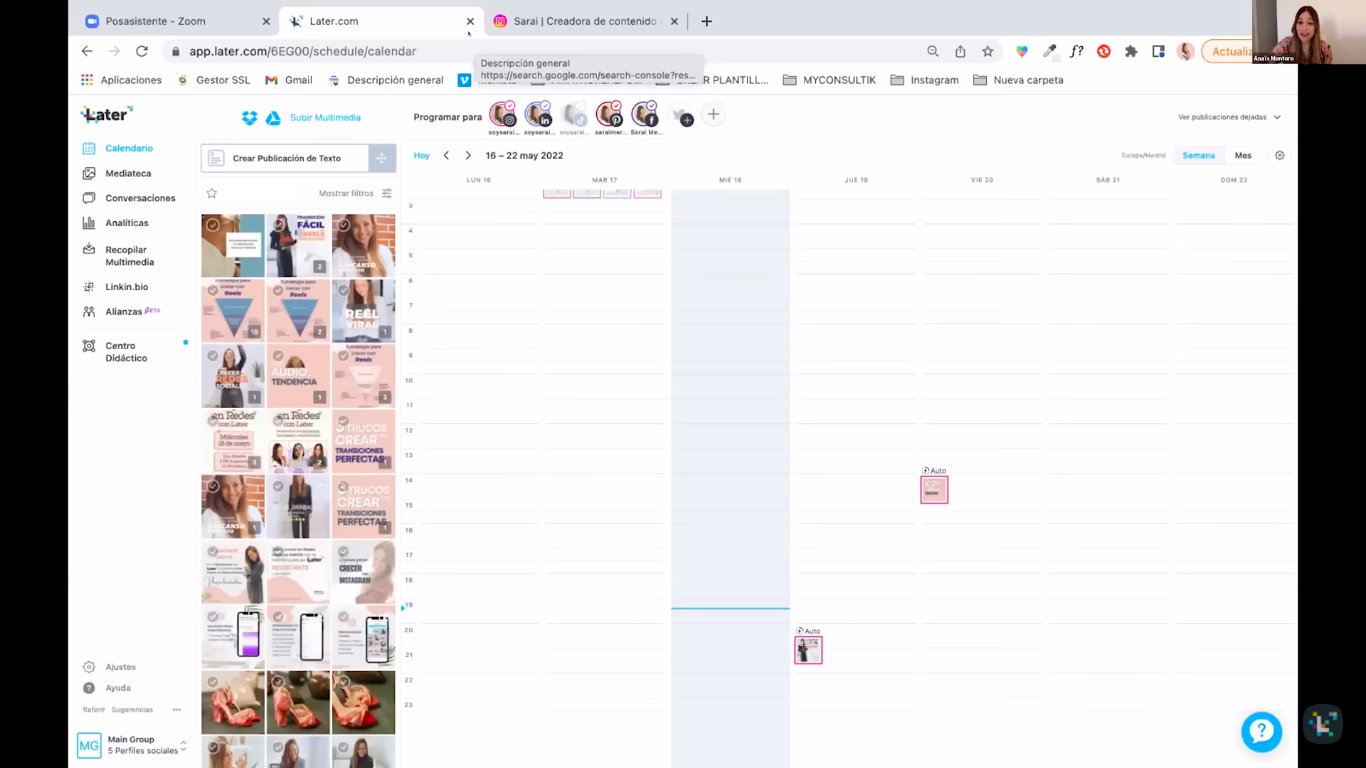Click the Later logo
1366x768 pixels.
(106, 115)
